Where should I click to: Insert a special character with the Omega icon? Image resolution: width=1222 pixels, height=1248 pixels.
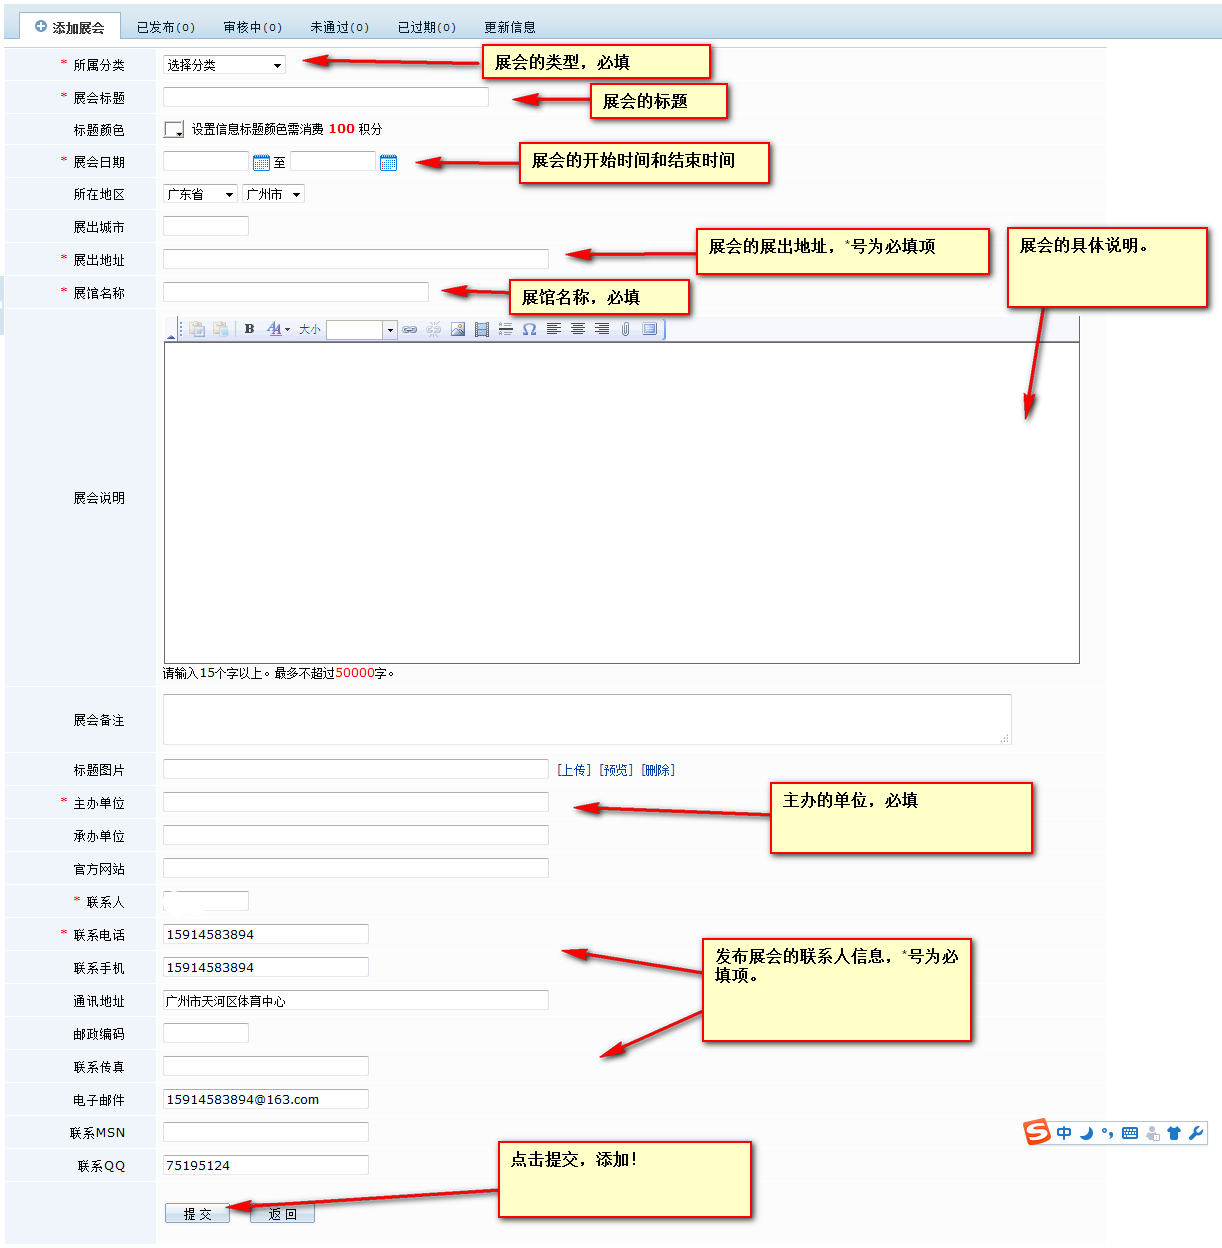point(529,329)
